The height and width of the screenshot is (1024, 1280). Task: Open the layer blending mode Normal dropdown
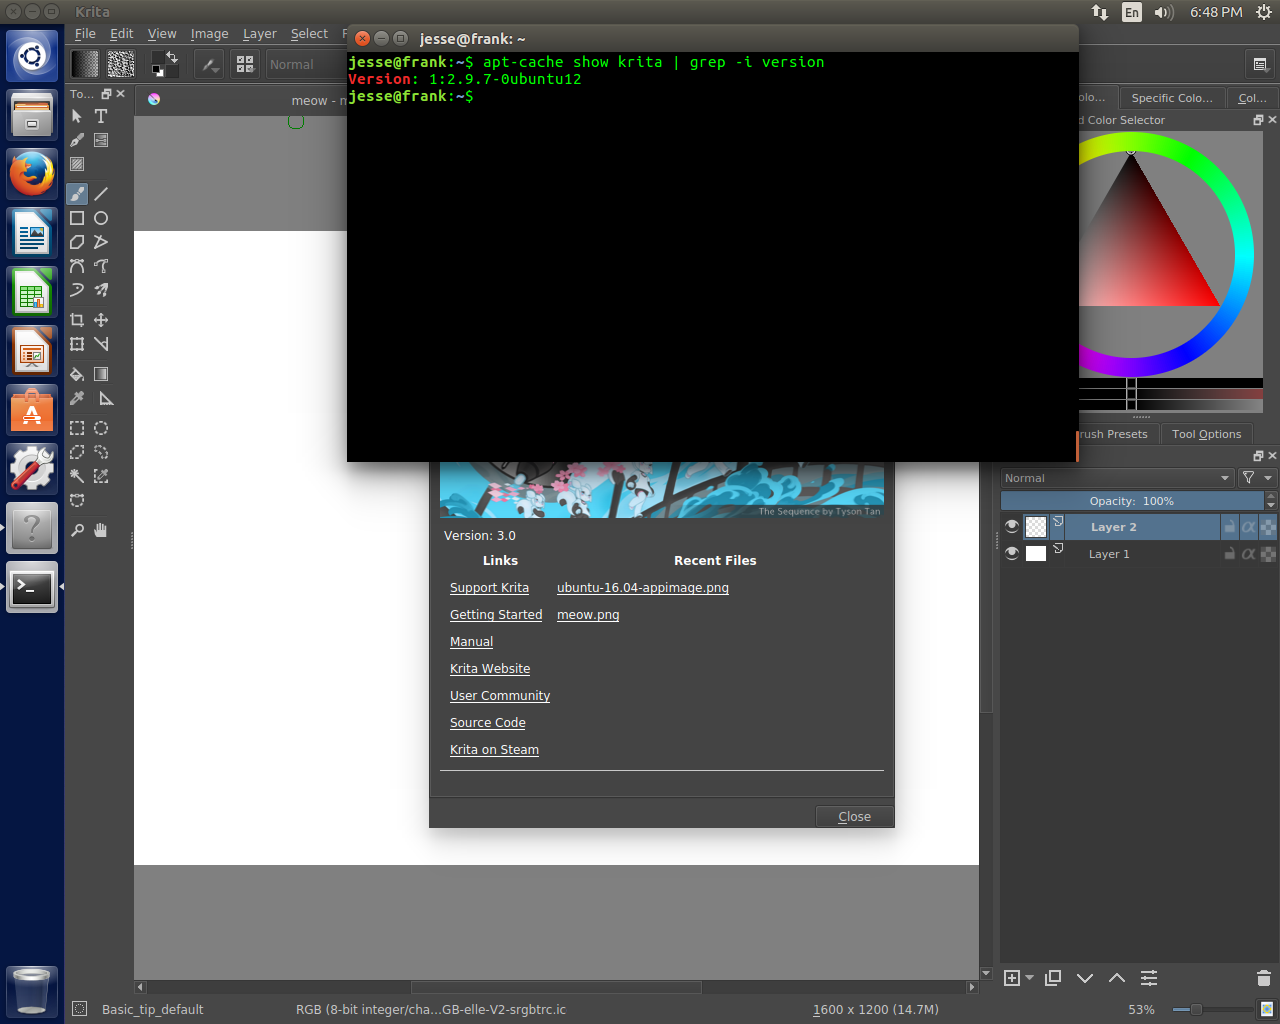[1117, 478]
